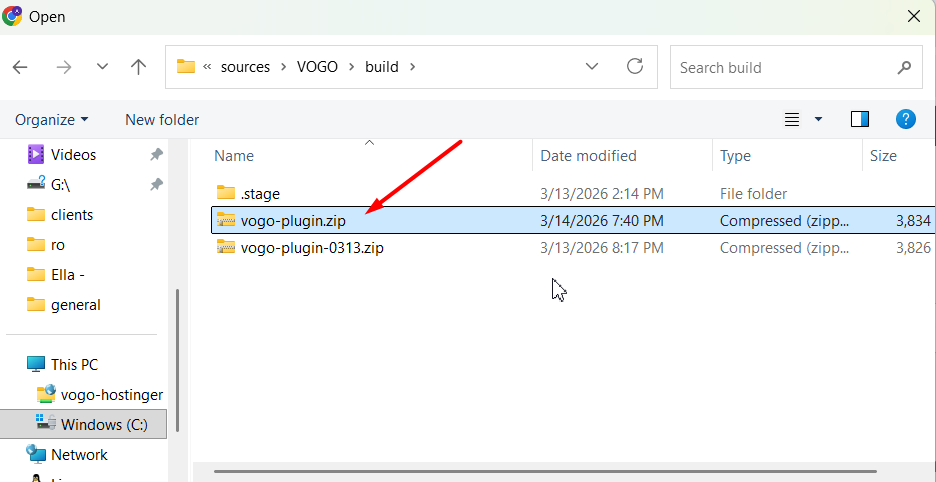Unpin Videos using its pin icon
Viewport: 936px width, 482px height.
[x=156, y=155]
